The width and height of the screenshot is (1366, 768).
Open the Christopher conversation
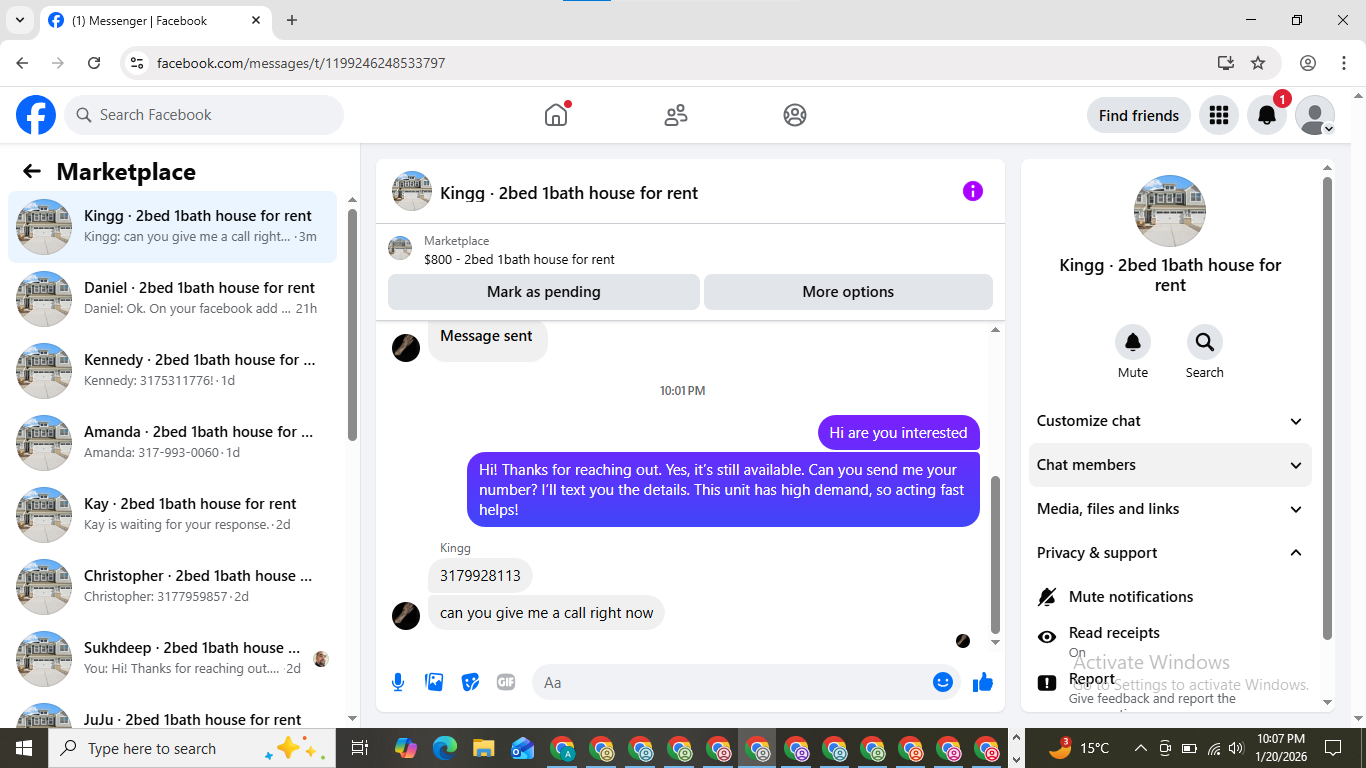[x=172, y=587]
